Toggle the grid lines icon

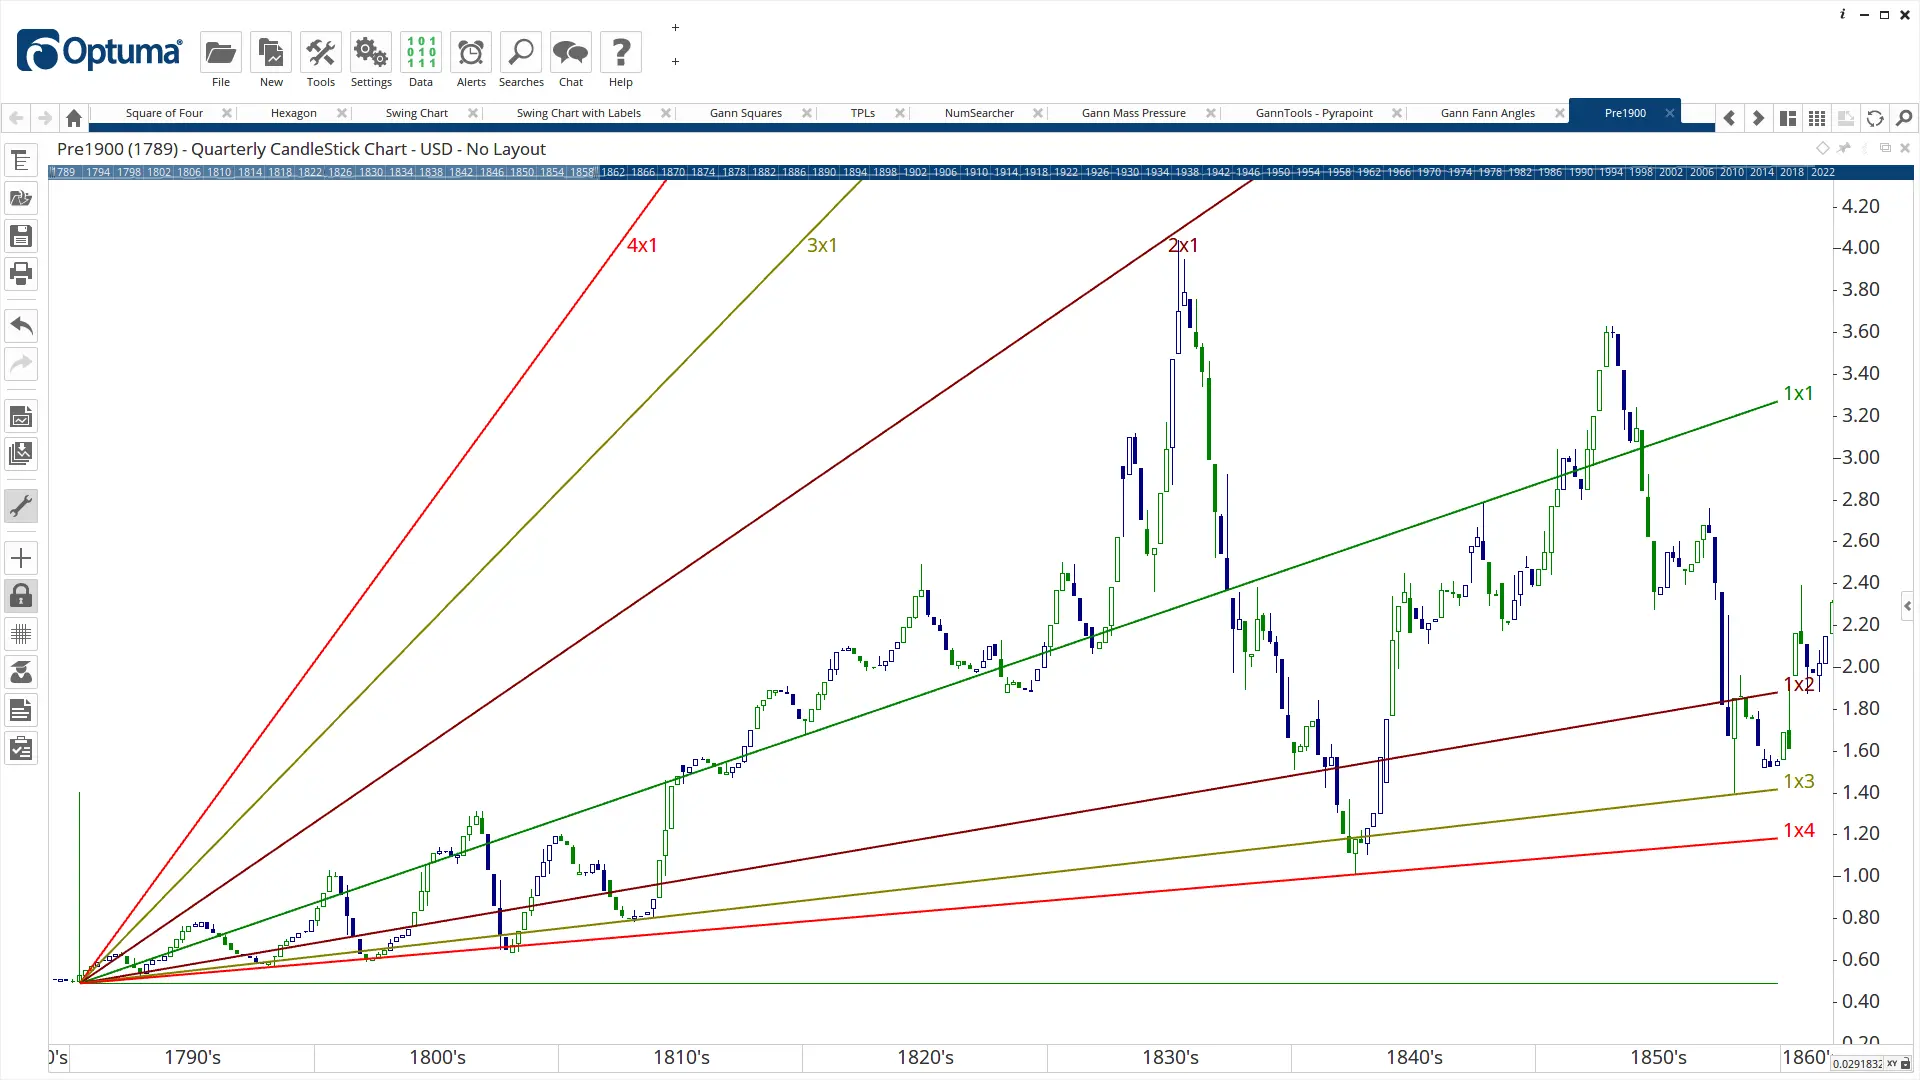point(21,634)
